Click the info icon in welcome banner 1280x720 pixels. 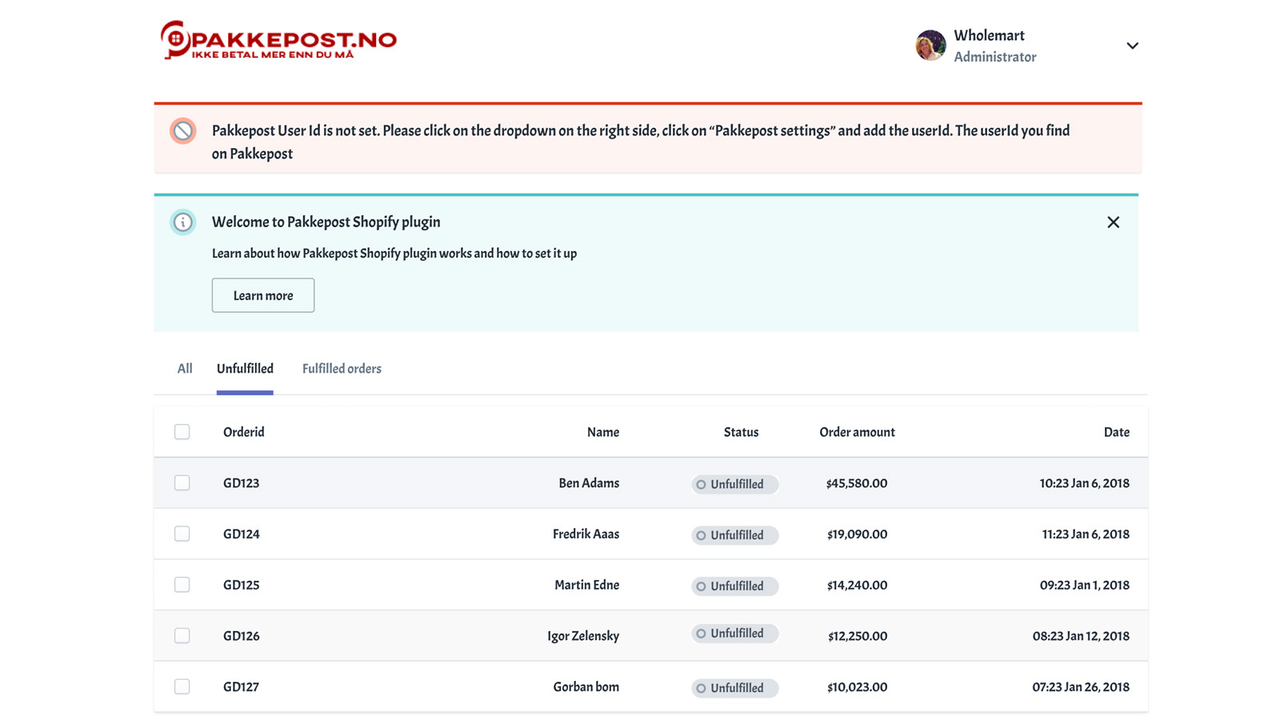pyautogui.click(x=182, y=222)
